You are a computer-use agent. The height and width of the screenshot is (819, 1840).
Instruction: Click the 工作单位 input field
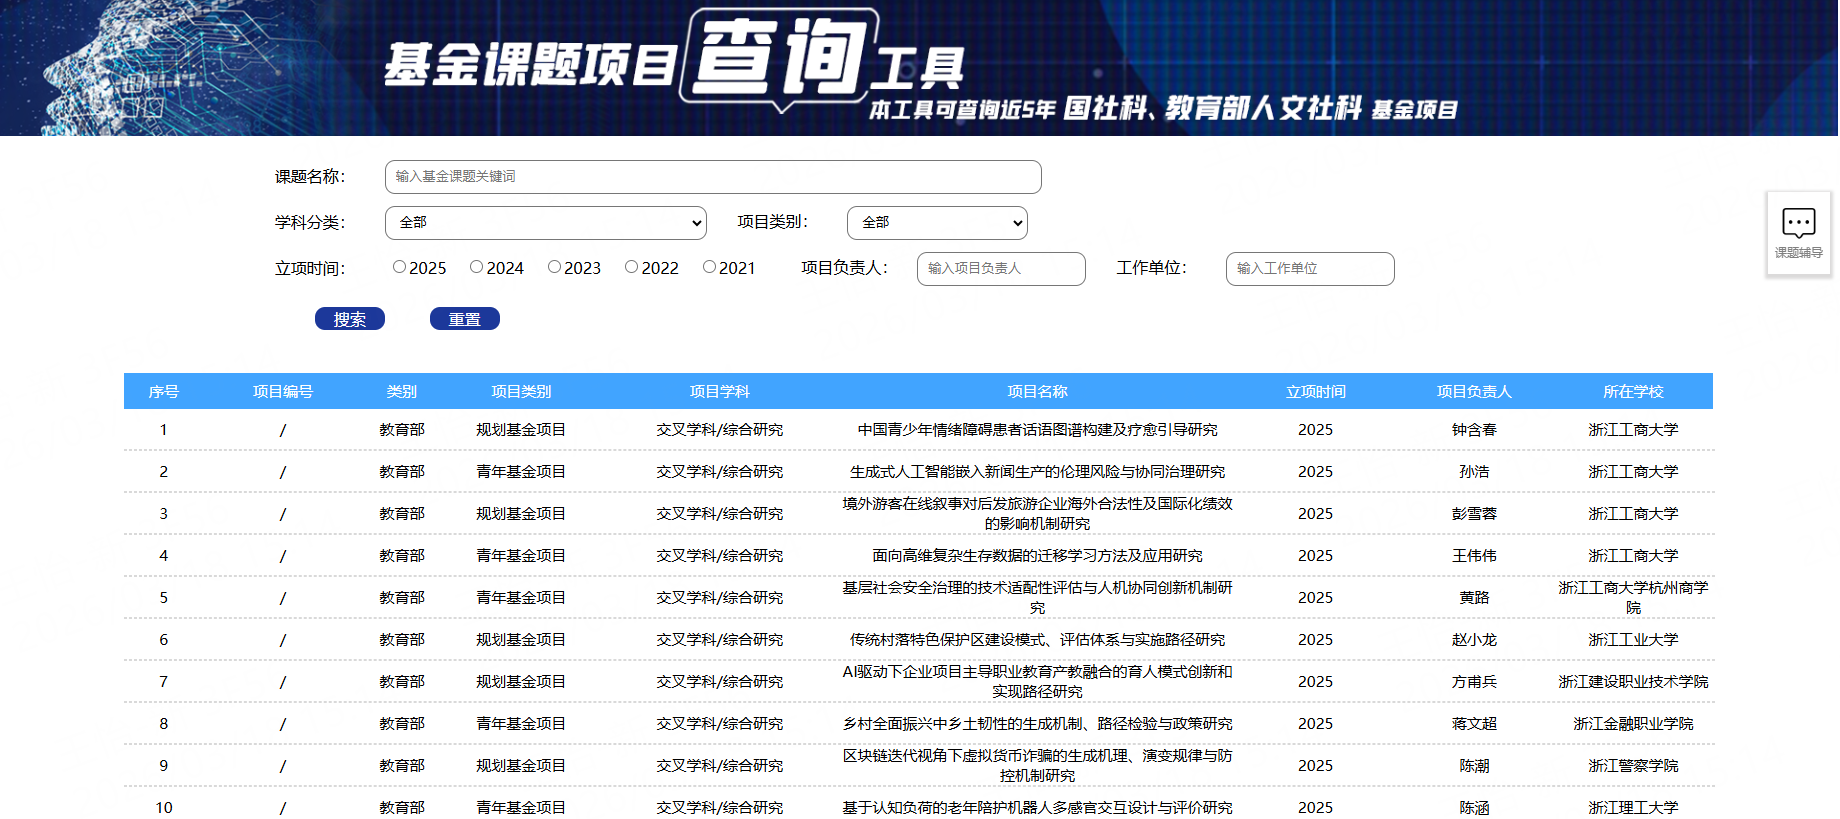[1310, 269]
